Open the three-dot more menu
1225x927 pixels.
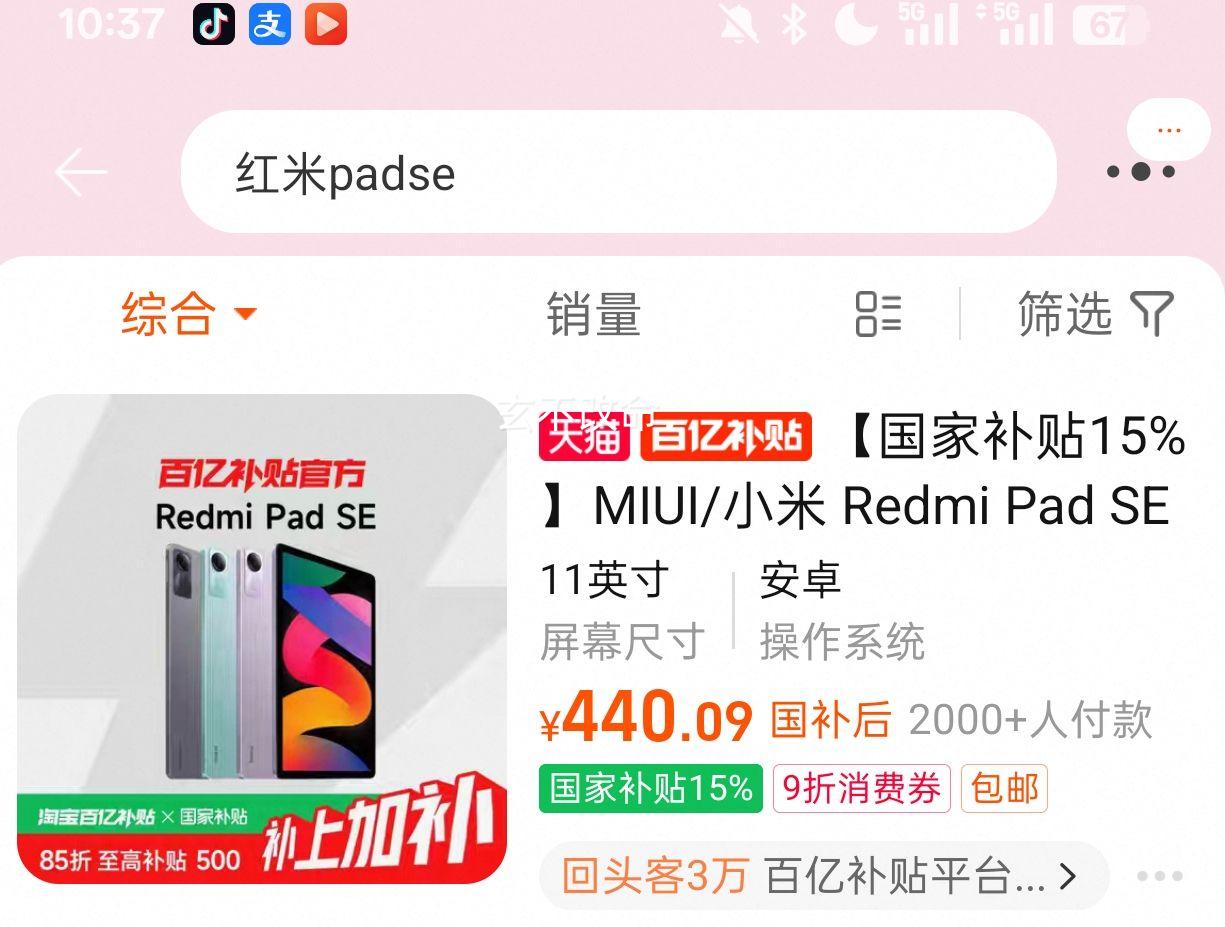[x=1141, y=172]
